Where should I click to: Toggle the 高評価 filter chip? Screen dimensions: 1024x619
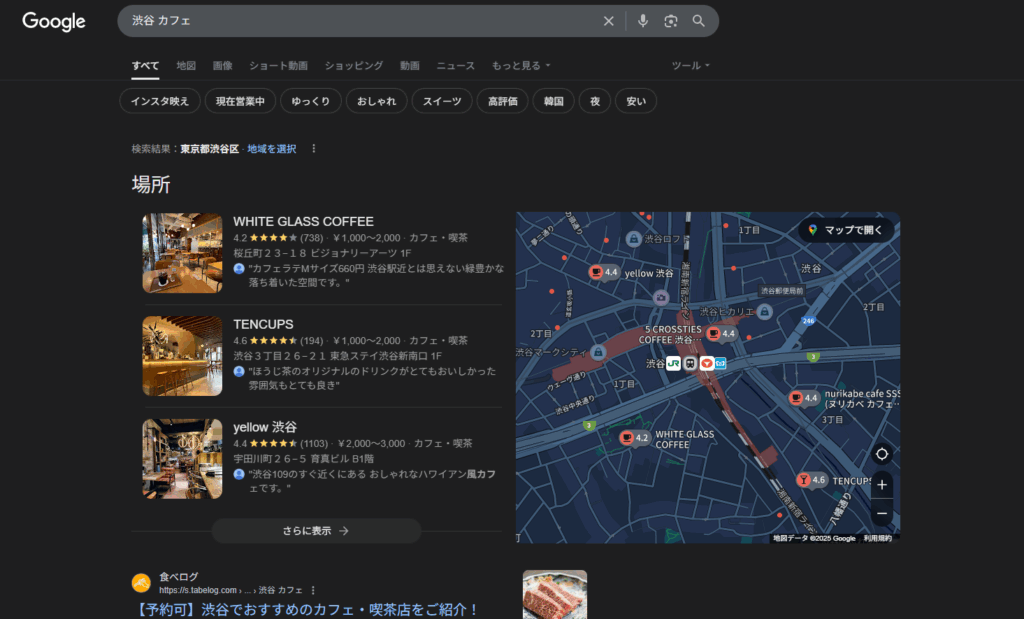click(x=503, y=101)
